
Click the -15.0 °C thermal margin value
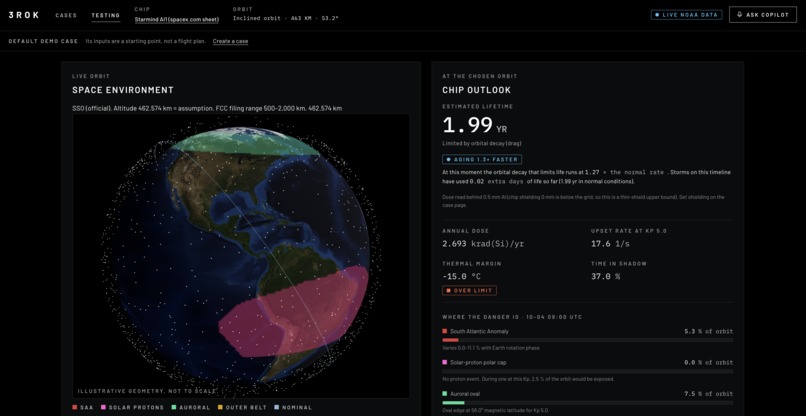pyautogui.click(x=462, y=276)
